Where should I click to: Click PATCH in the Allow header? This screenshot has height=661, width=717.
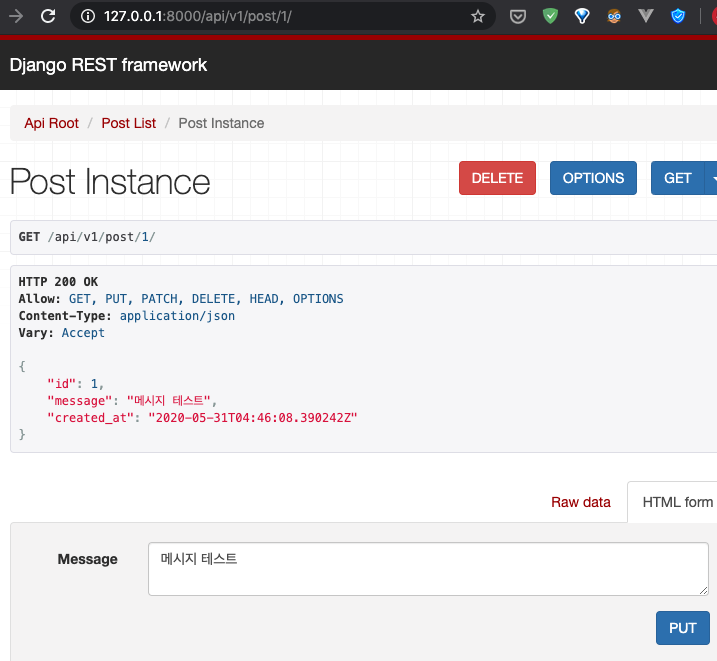(x=159, y=299)
